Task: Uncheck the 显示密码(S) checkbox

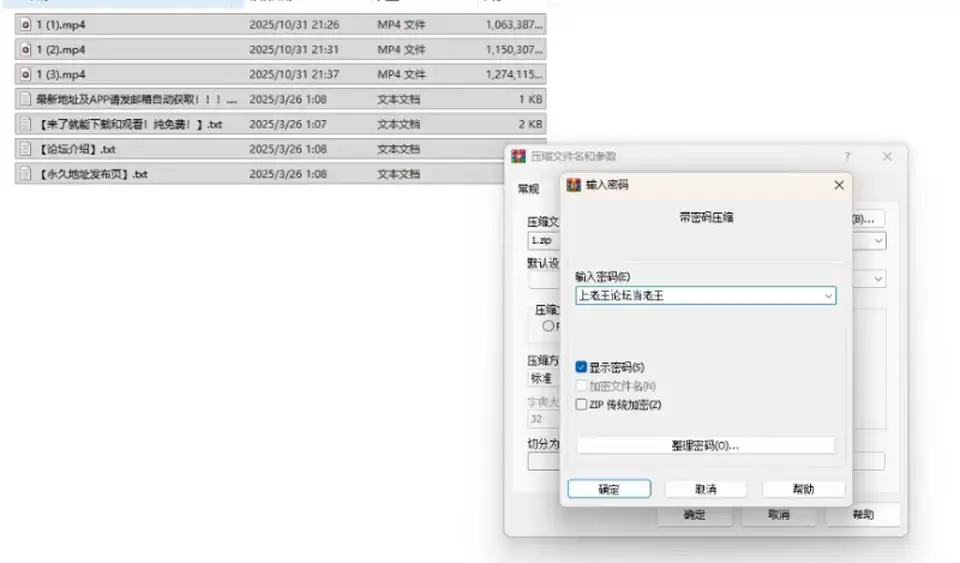Action: (581, 367)
